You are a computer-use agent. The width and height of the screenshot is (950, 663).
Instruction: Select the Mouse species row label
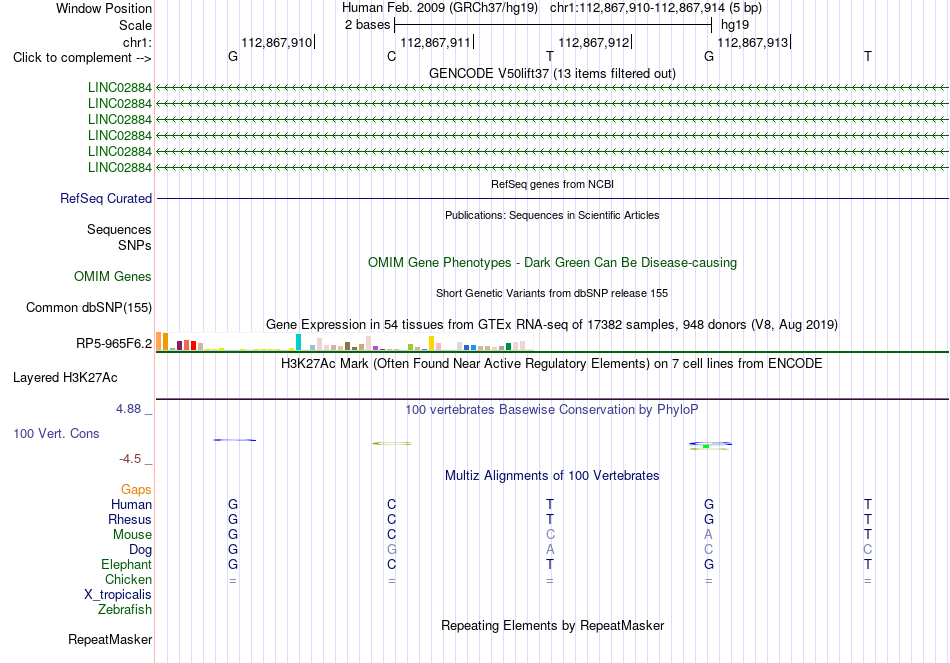click(132, 535)
